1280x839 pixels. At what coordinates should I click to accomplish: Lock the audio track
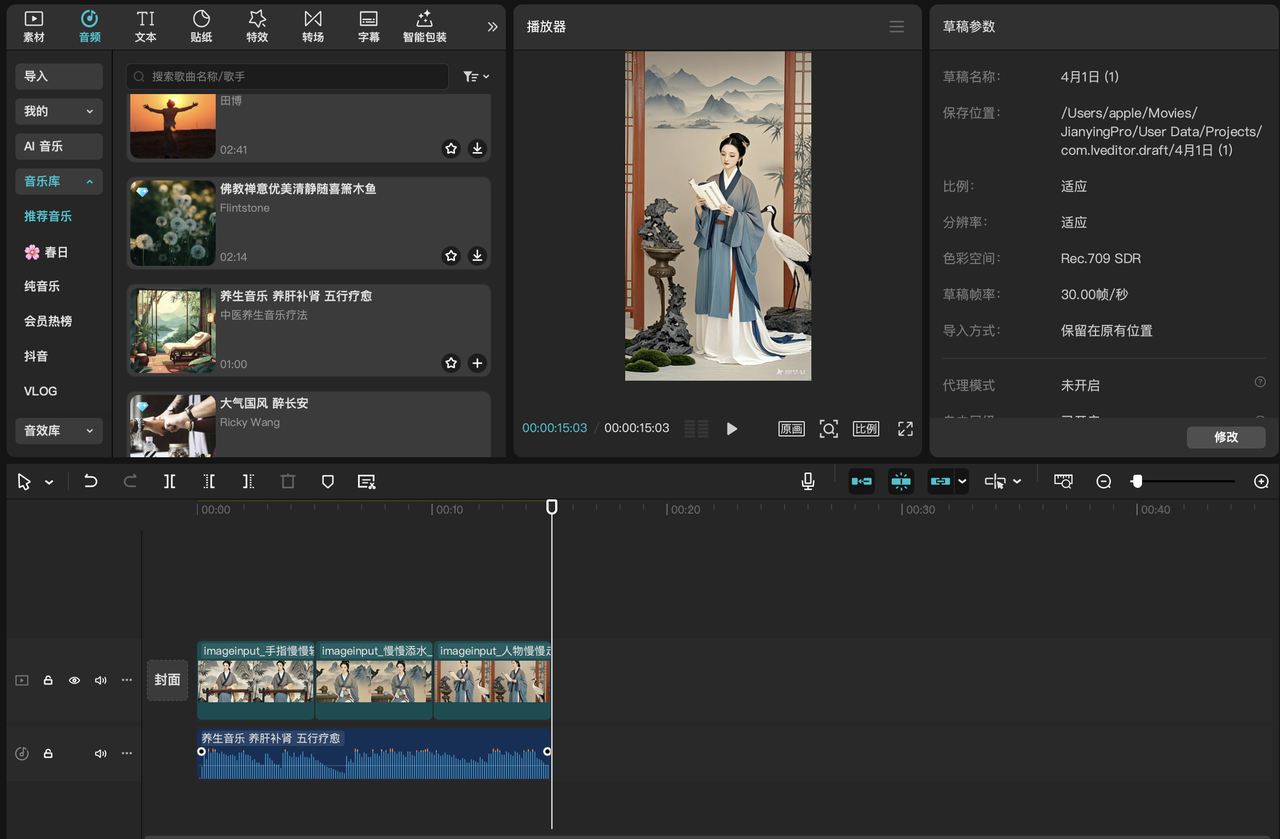[48, 753]
